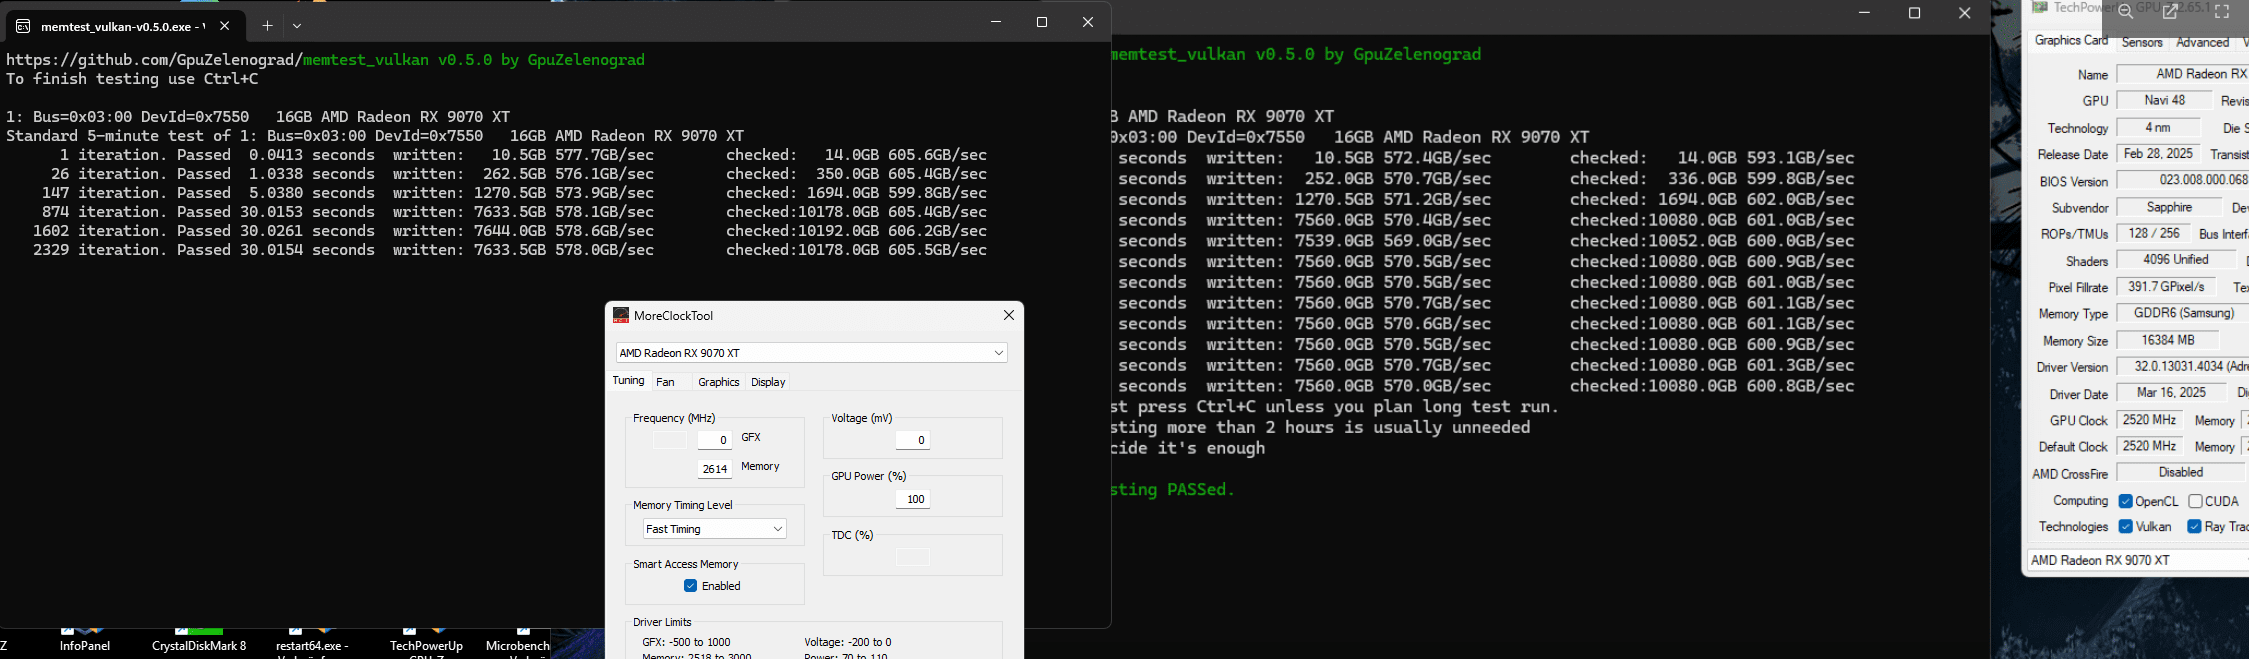Click the AMD CrossFire Disabled field

pyautogui.click(x=2180, y=473)
